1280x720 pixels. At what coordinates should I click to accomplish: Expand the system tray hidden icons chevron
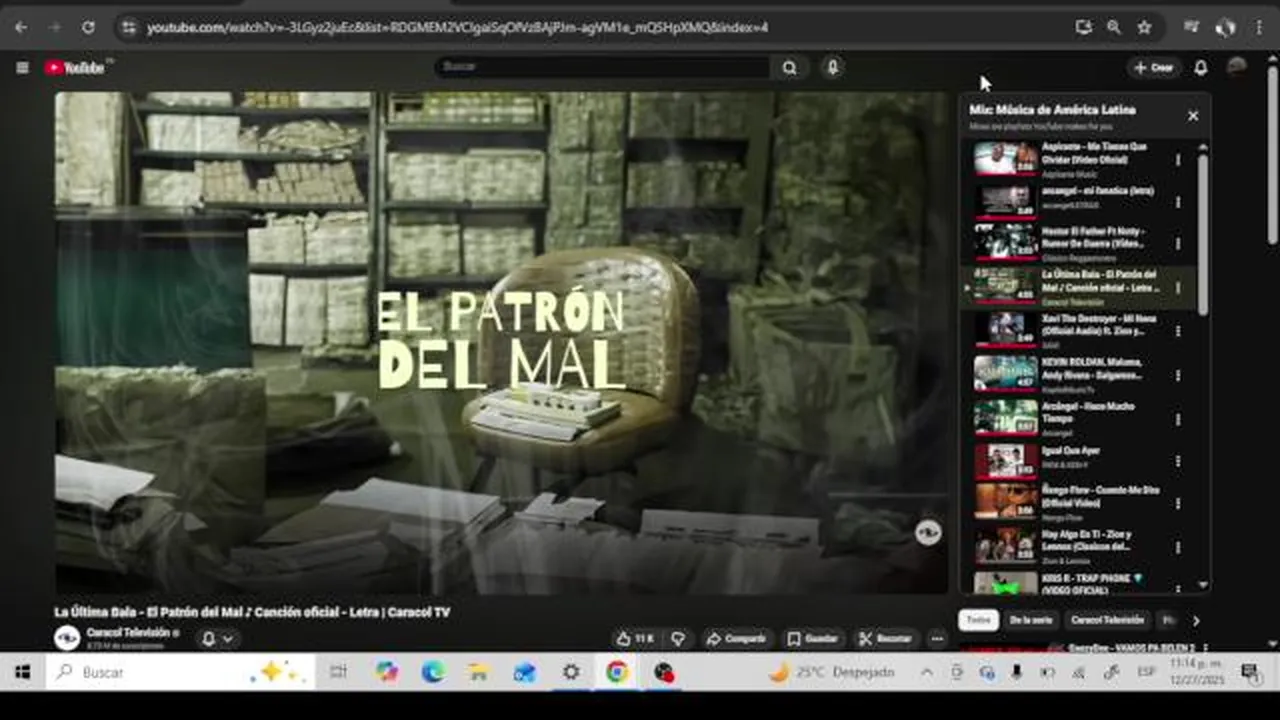(926, 673)
